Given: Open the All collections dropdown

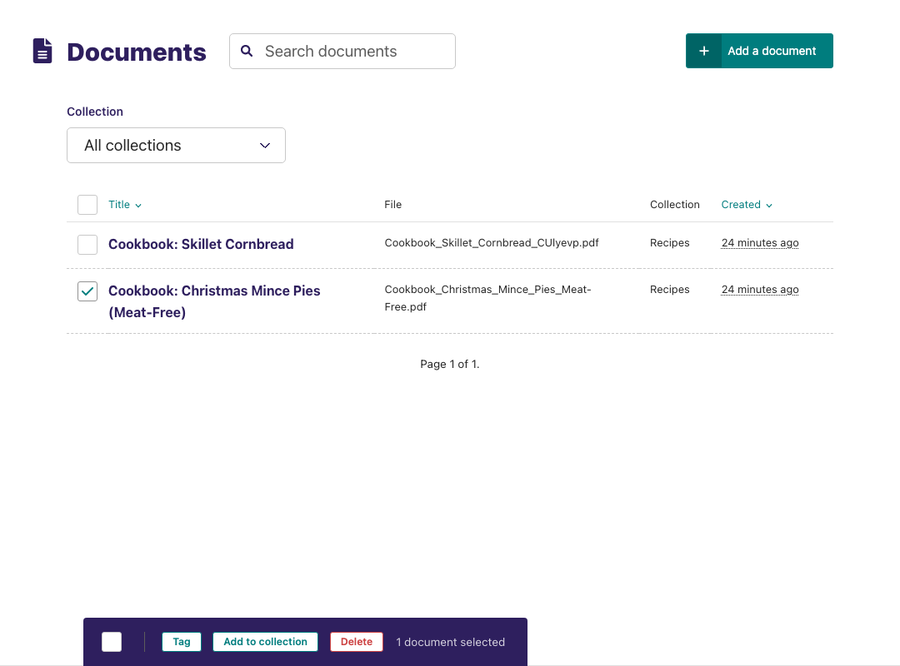Looking at the screenshot, I should tap(176, 145).
